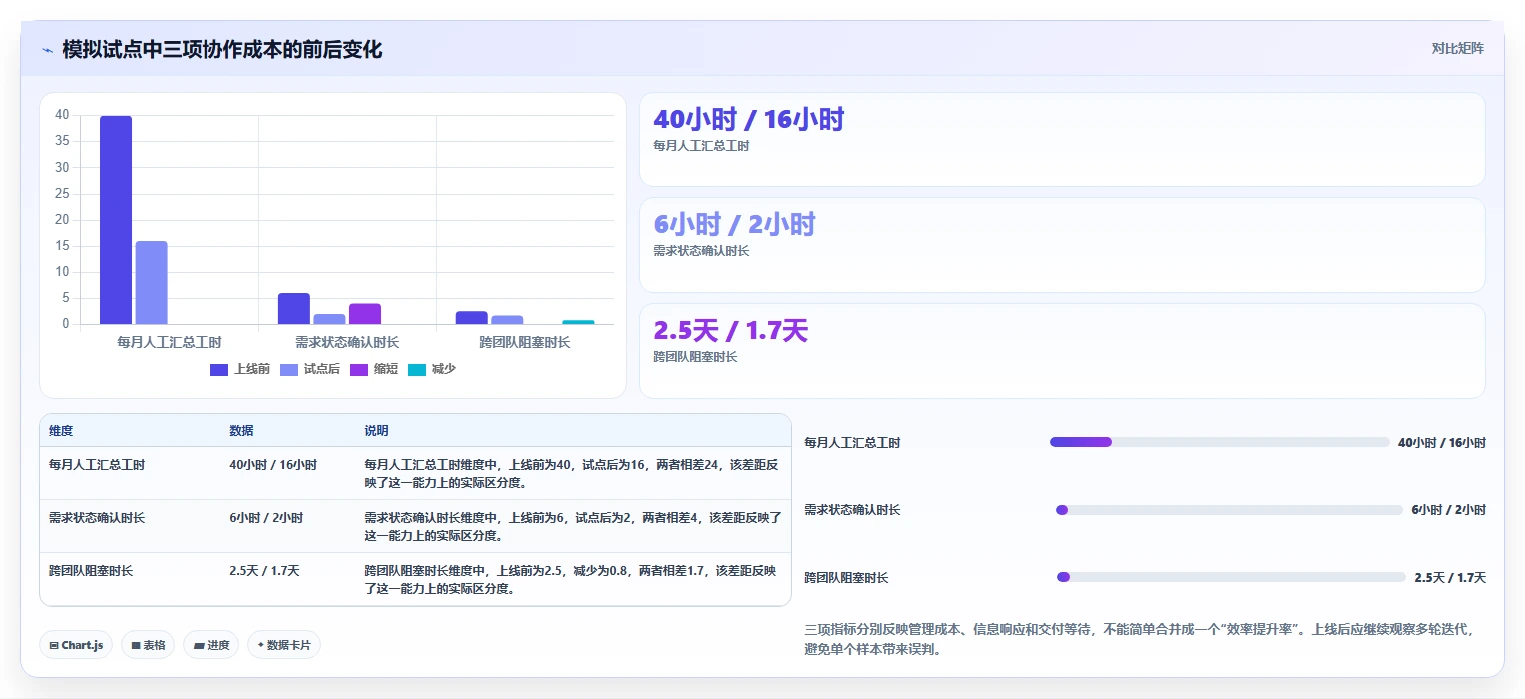Click the y-axis tick label 20
The image size is (1525, 699).
62,219
